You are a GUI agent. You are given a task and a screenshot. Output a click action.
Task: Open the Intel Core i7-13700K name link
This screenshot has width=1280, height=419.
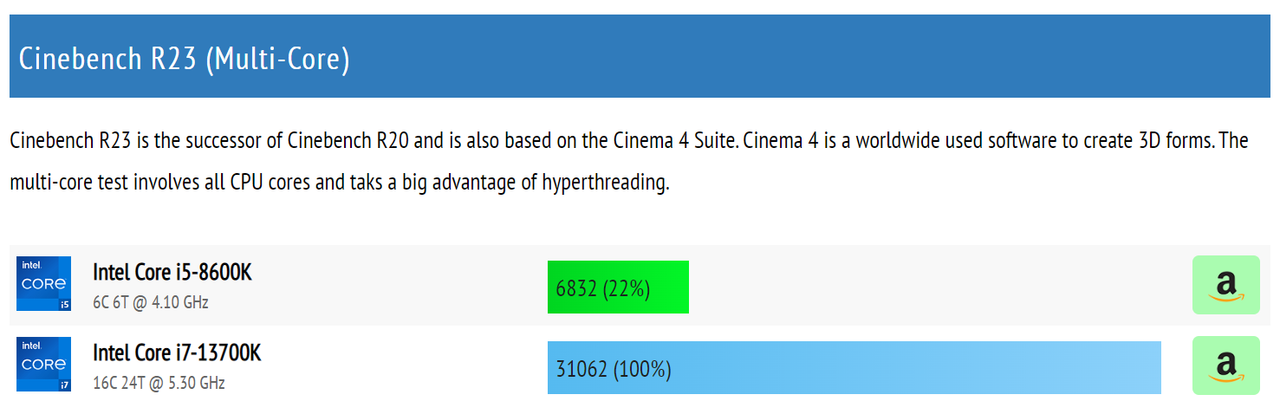pos(177,353)
